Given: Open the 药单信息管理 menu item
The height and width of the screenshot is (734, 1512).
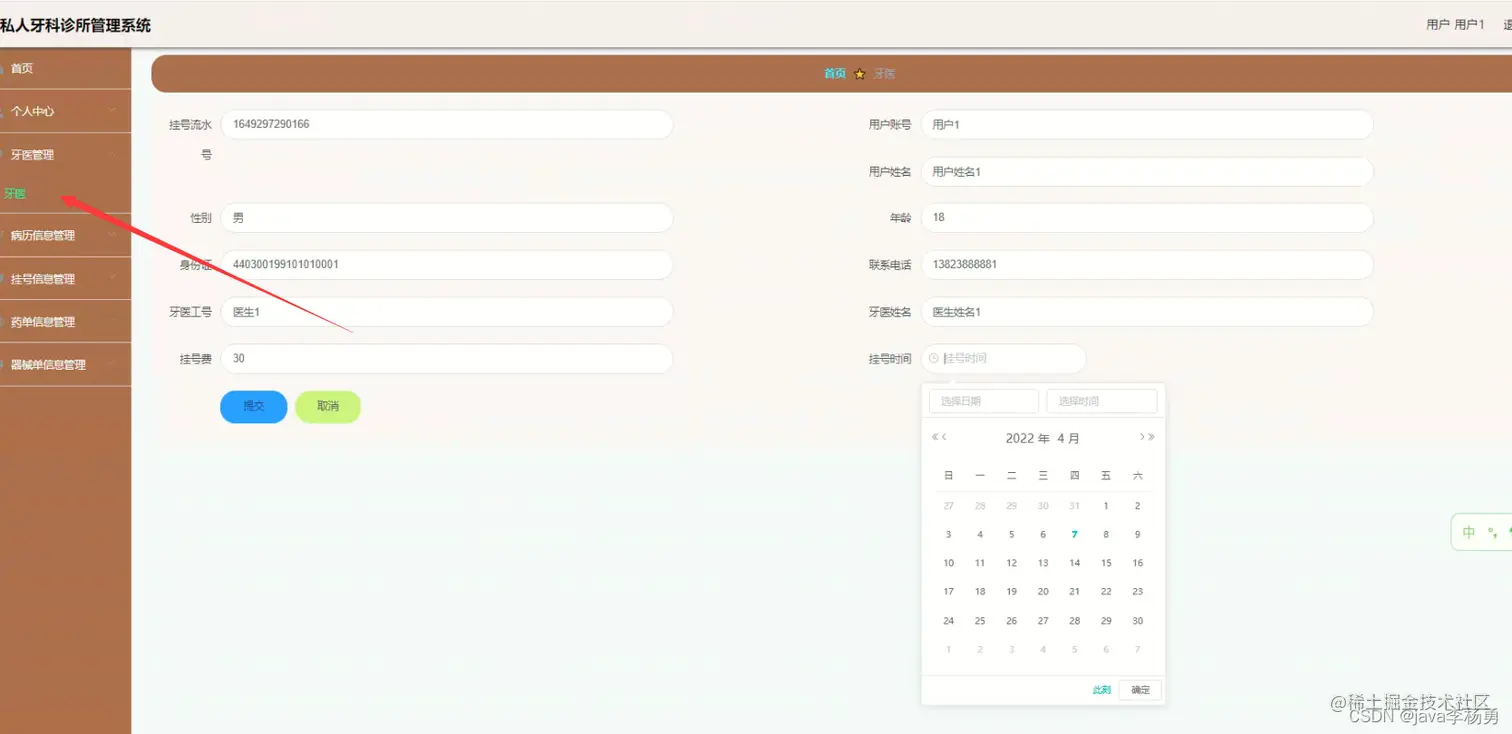Looking at the screenshot, I should 65,322.
